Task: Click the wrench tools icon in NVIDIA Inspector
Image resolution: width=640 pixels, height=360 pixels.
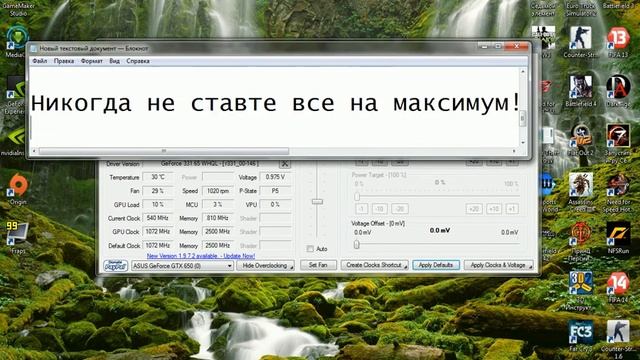Action: (284, 164)
